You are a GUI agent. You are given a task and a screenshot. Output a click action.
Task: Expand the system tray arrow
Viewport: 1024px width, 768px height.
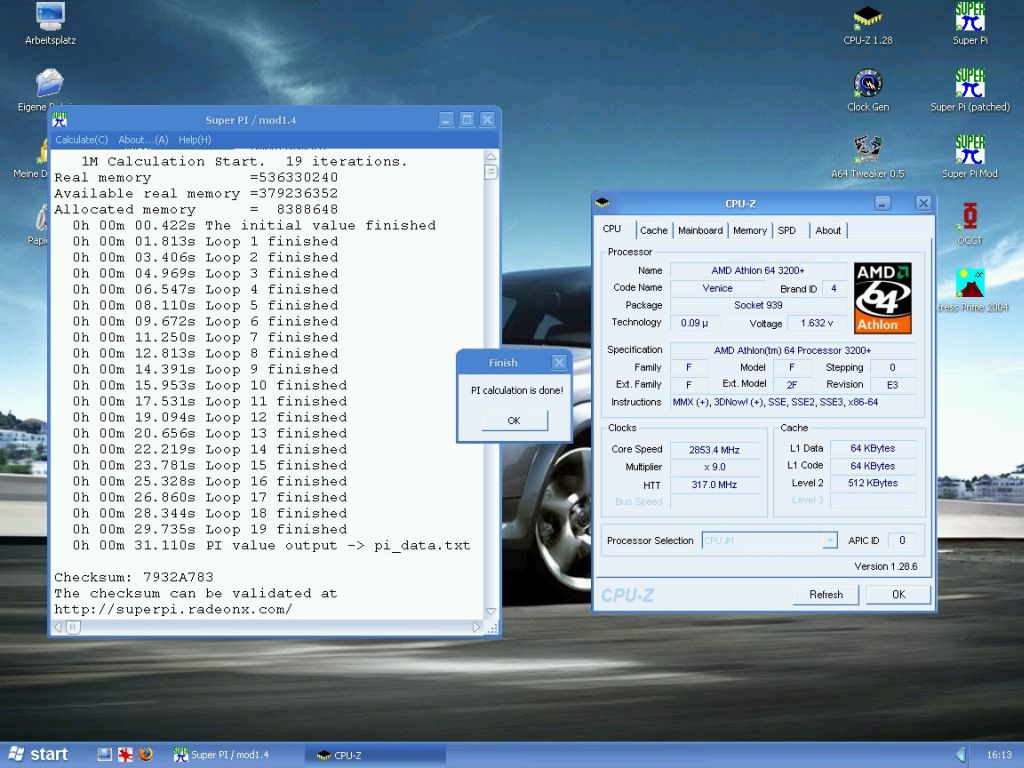pos(960,754)
